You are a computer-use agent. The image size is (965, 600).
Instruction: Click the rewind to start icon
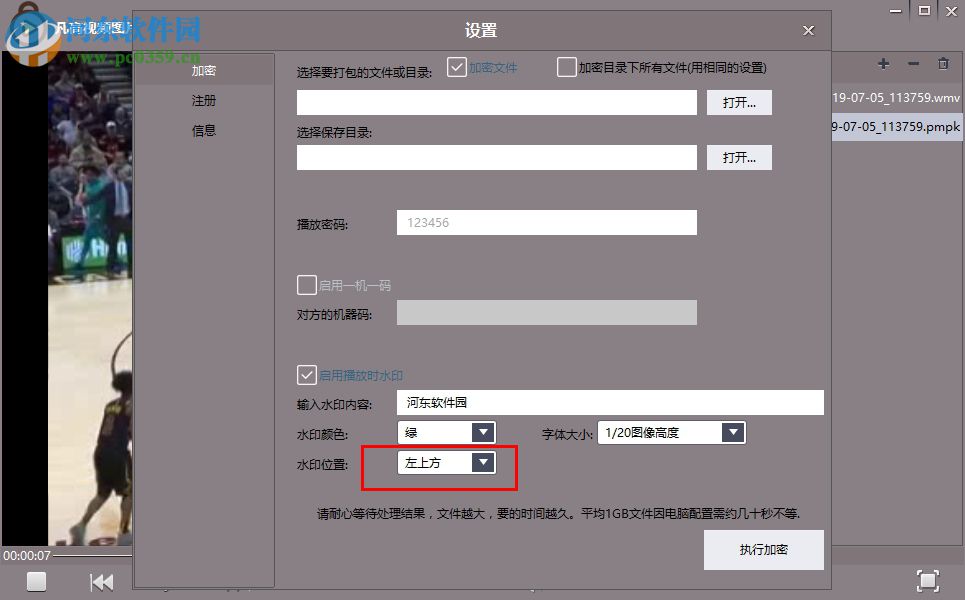pos(103,581)
